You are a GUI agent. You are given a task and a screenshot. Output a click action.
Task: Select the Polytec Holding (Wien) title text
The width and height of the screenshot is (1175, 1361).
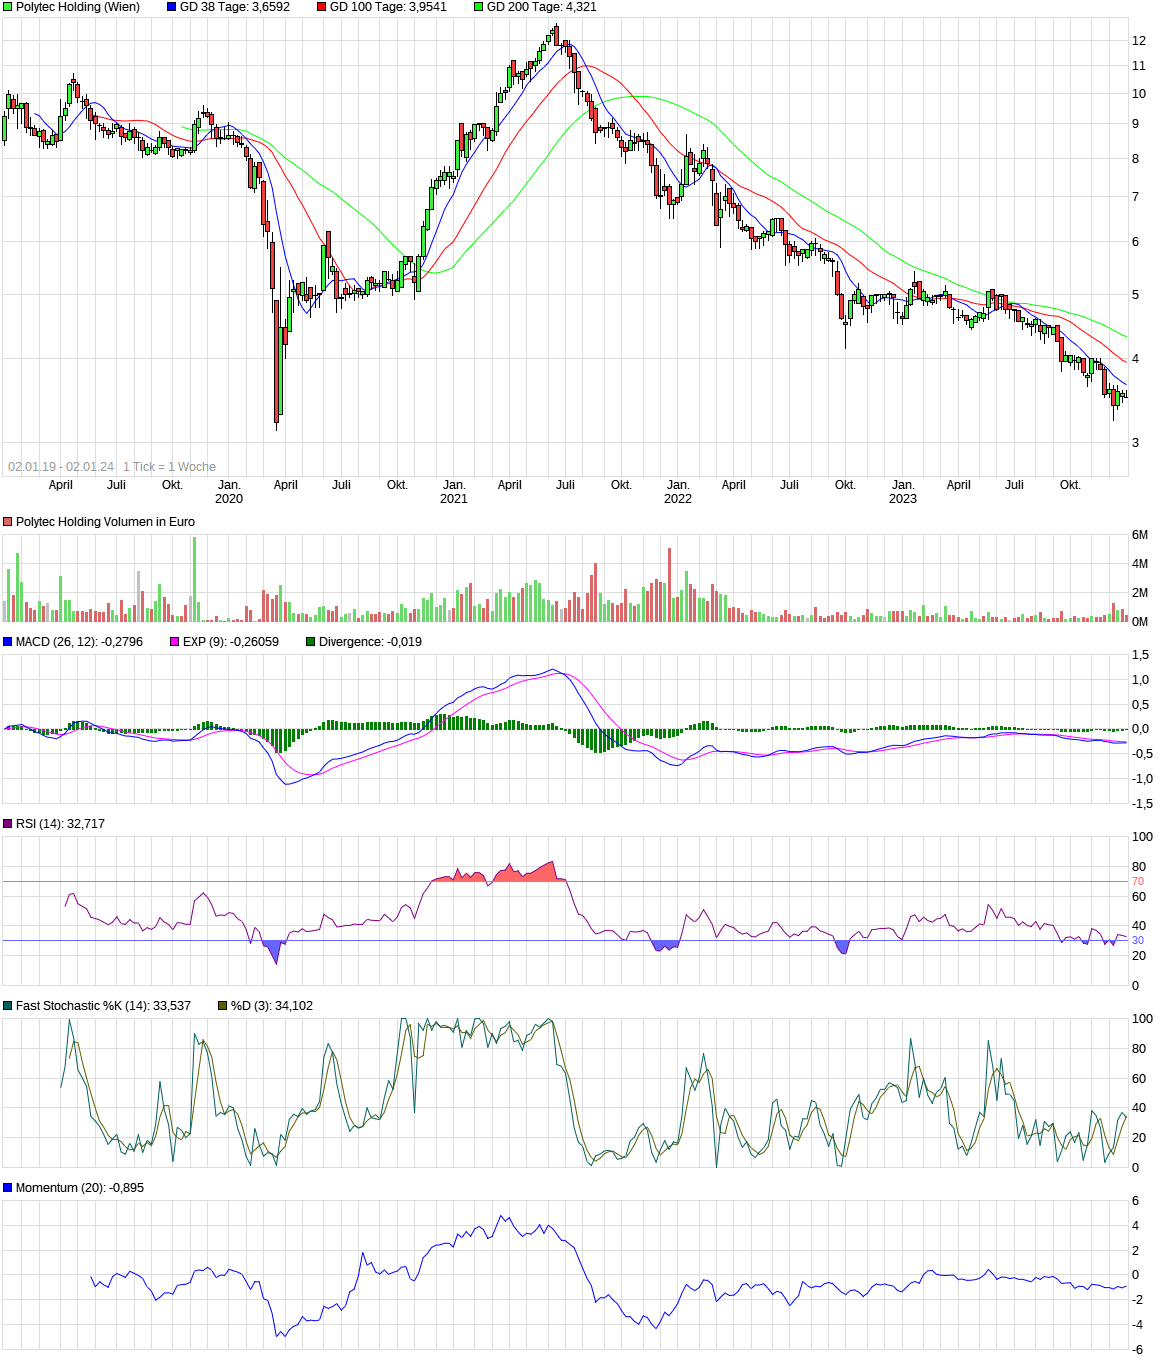tap(78, 7)
